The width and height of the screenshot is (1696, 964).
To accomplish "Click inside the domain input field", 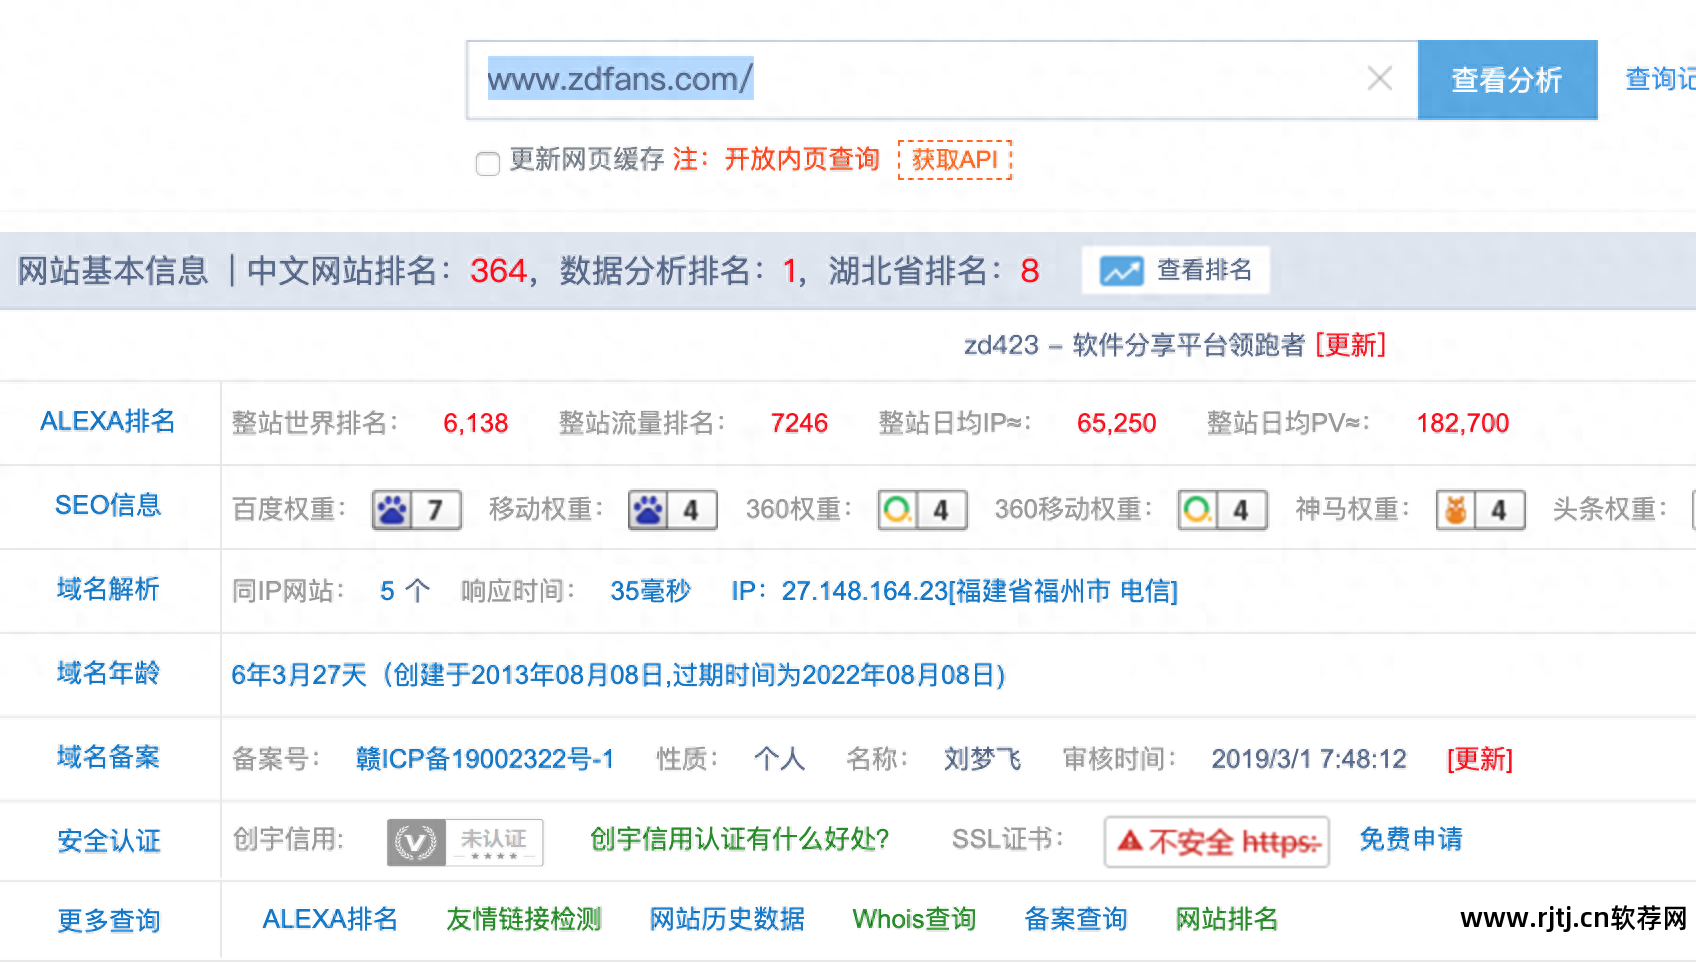I will [x=900, y=78].
